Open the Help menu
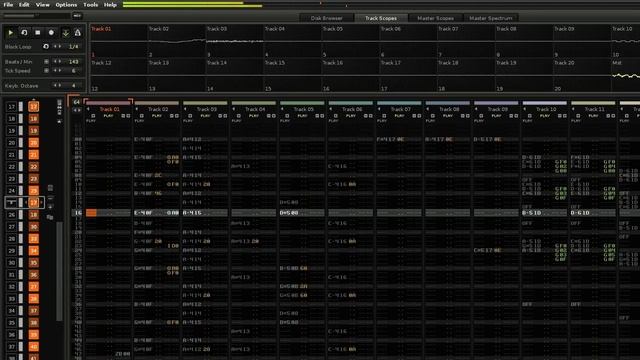The width and height of the screenshot is (640, 360). 110,5
